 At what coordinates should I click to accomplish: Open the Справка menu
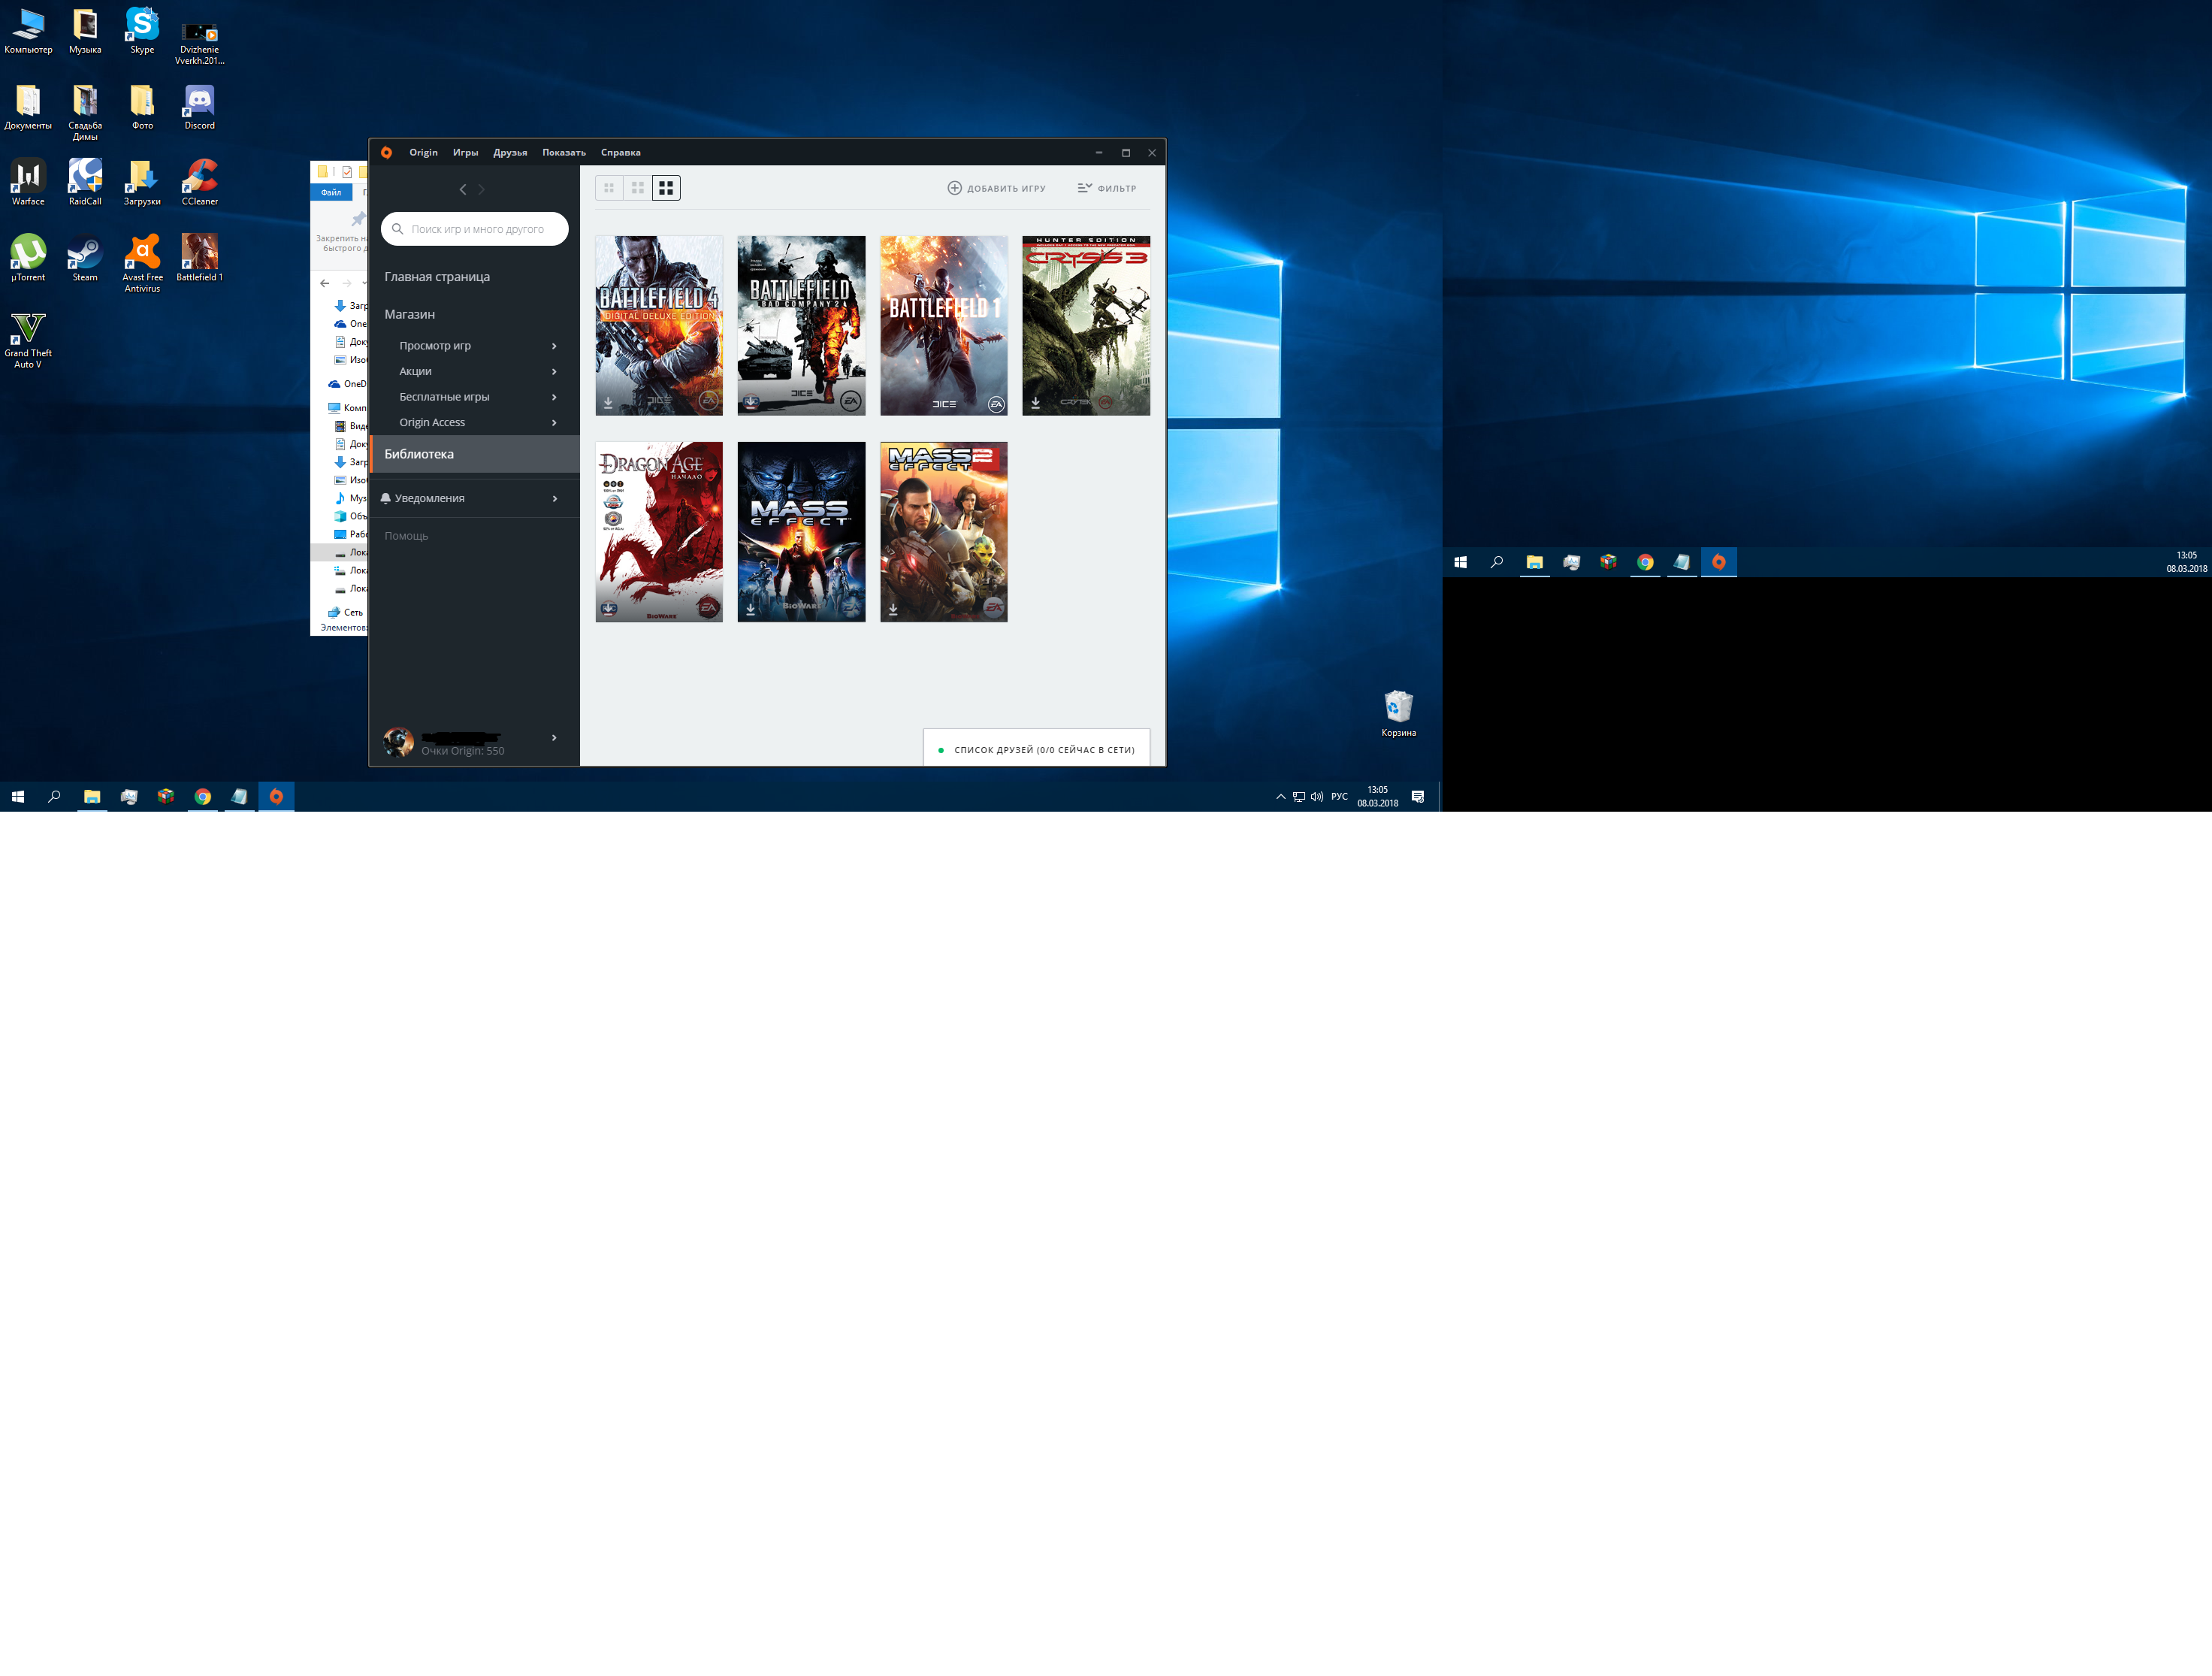[x=620, y=153]
